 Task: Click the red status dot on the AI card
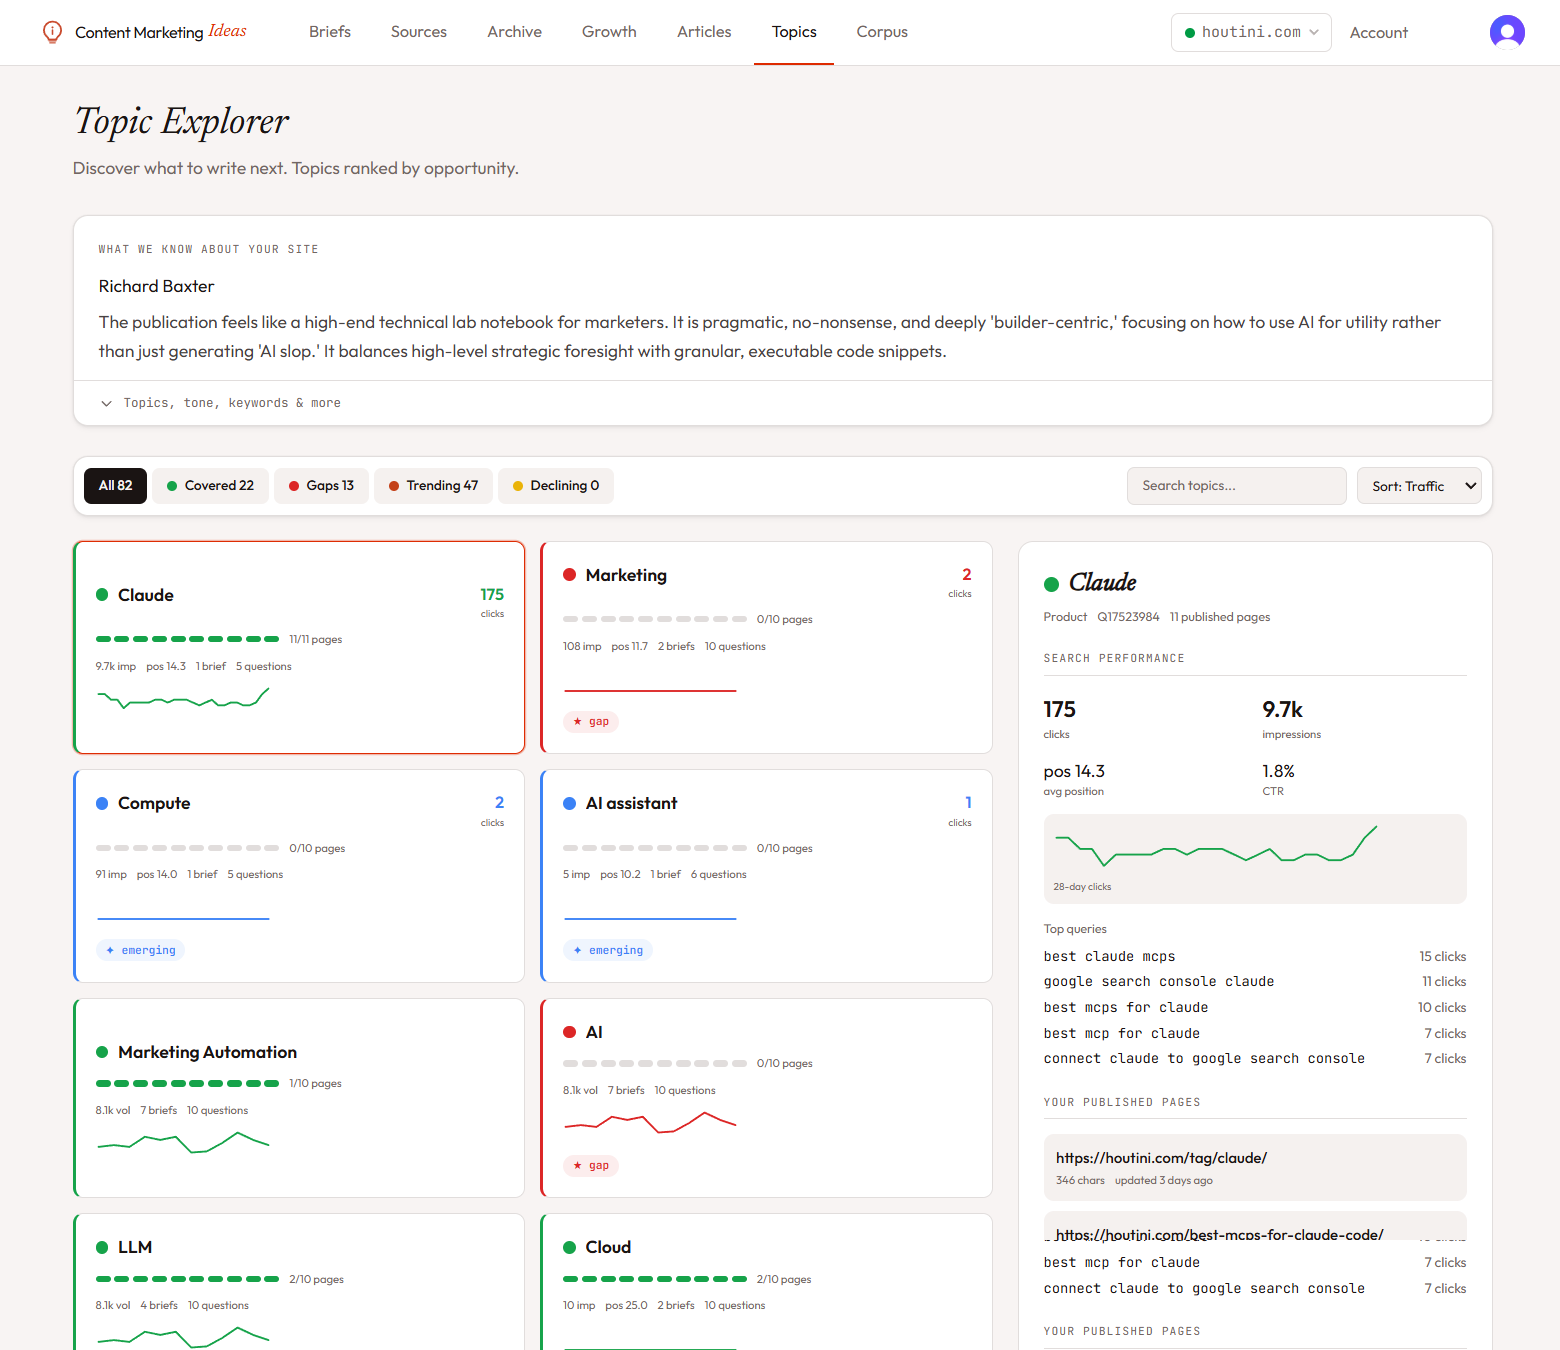point(570,1031)
